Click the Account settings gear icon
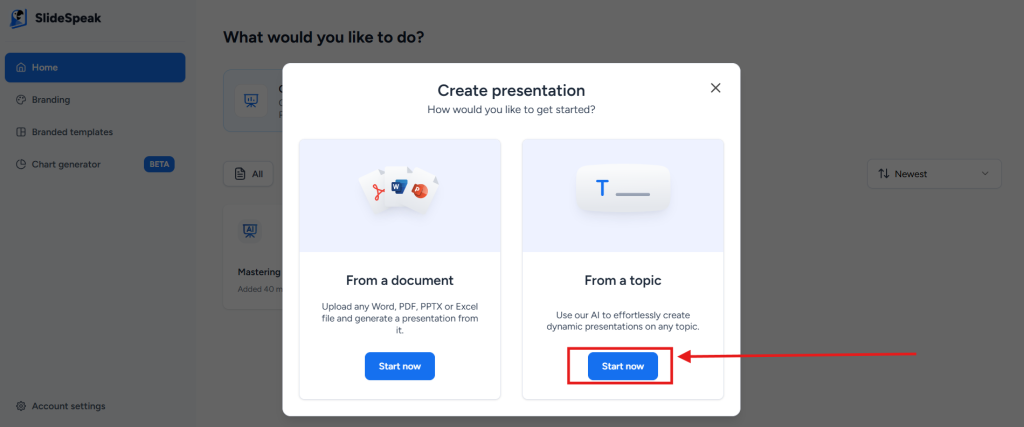 point(21,406)
